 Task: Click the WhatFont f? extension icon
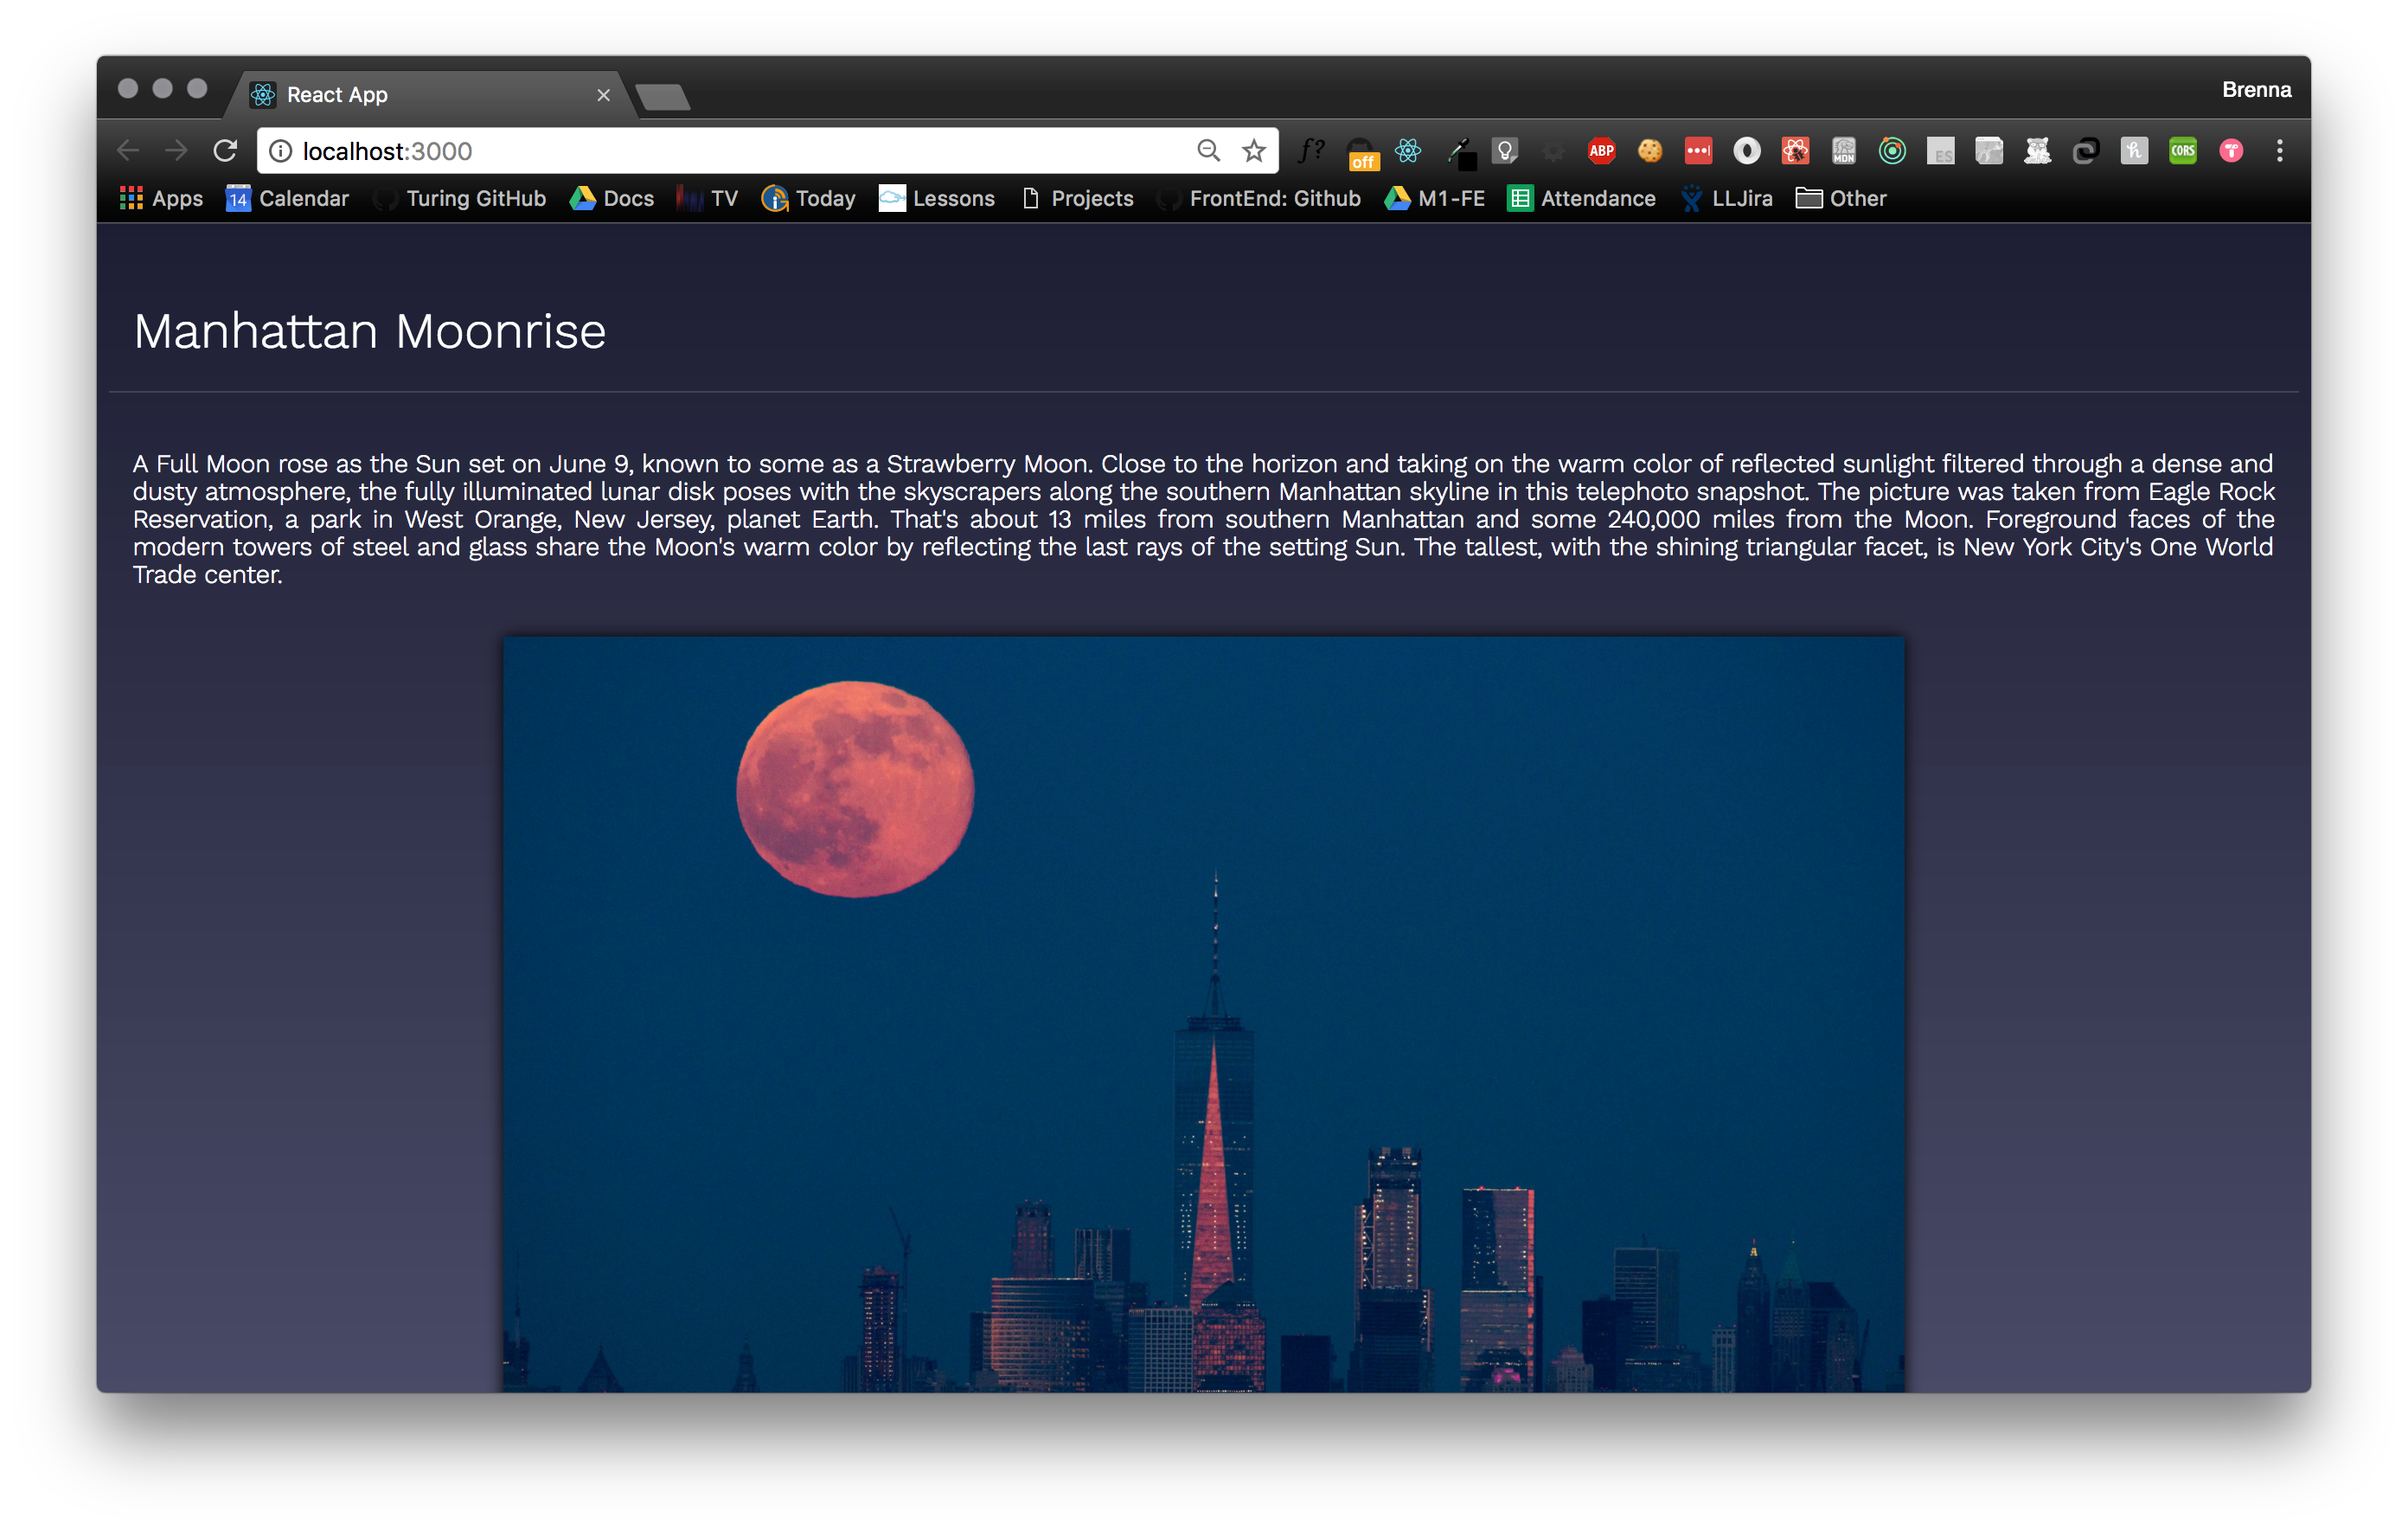click(1311, 151)
